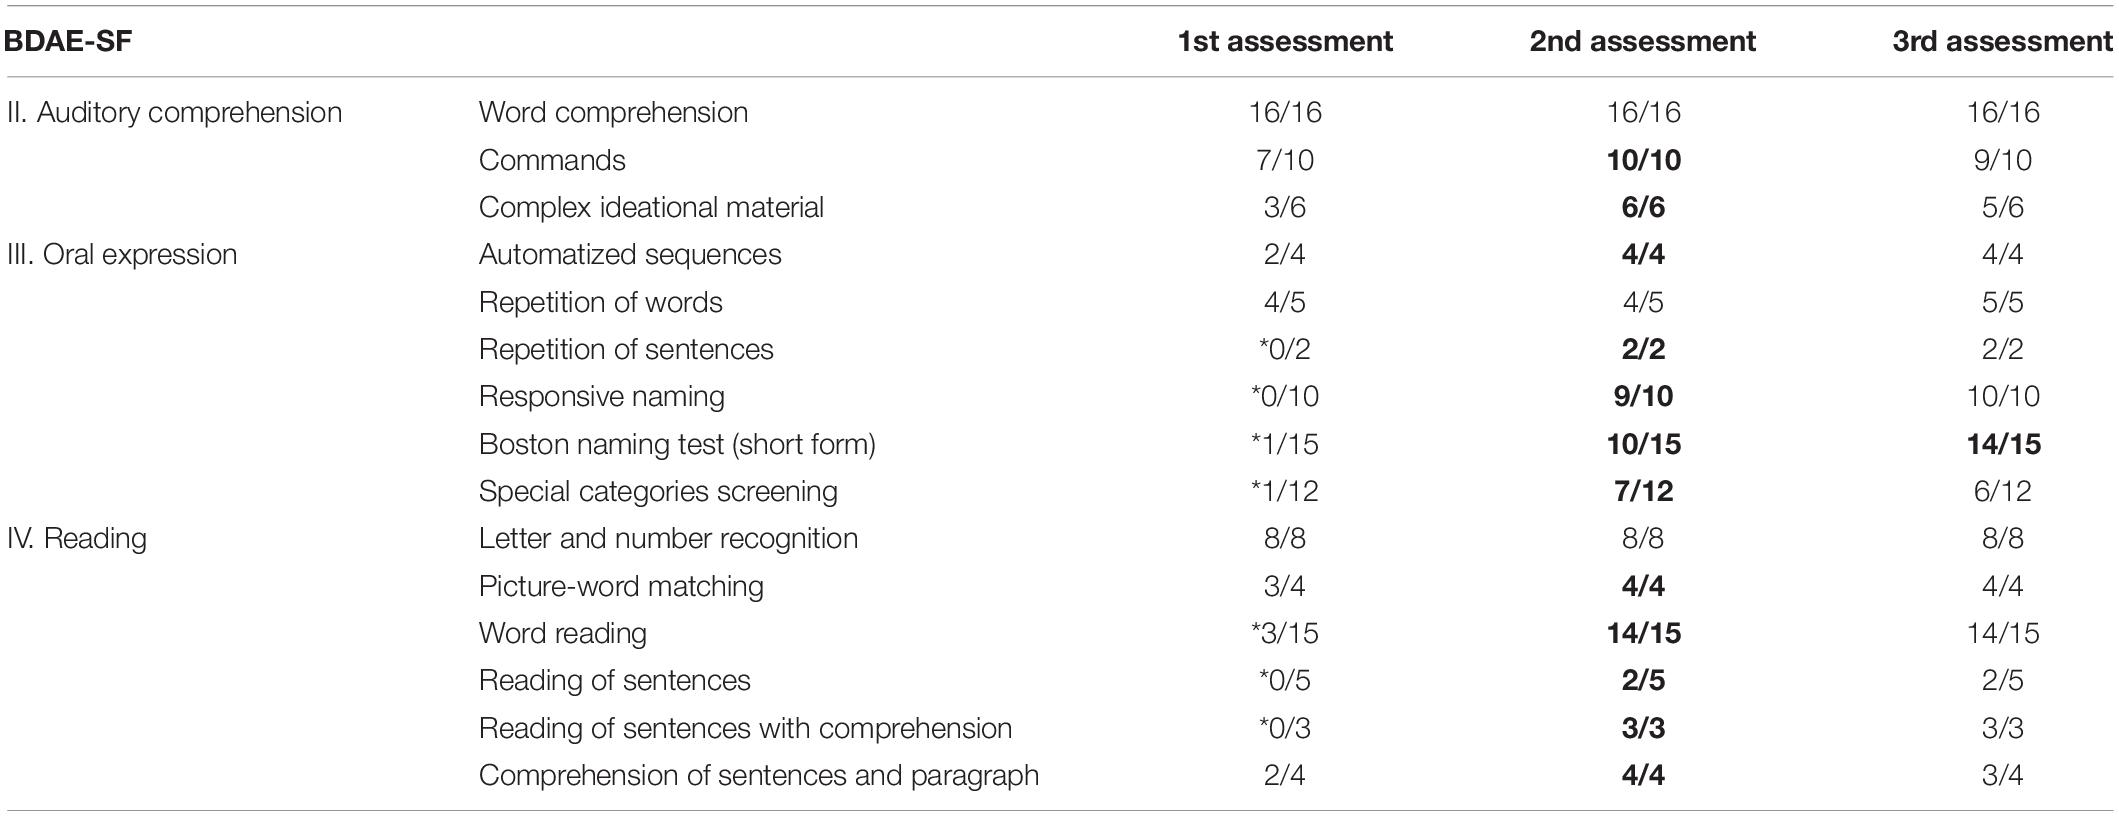Click the BDAE-SF column header
2119x816 pixels.
click(69, 41)
